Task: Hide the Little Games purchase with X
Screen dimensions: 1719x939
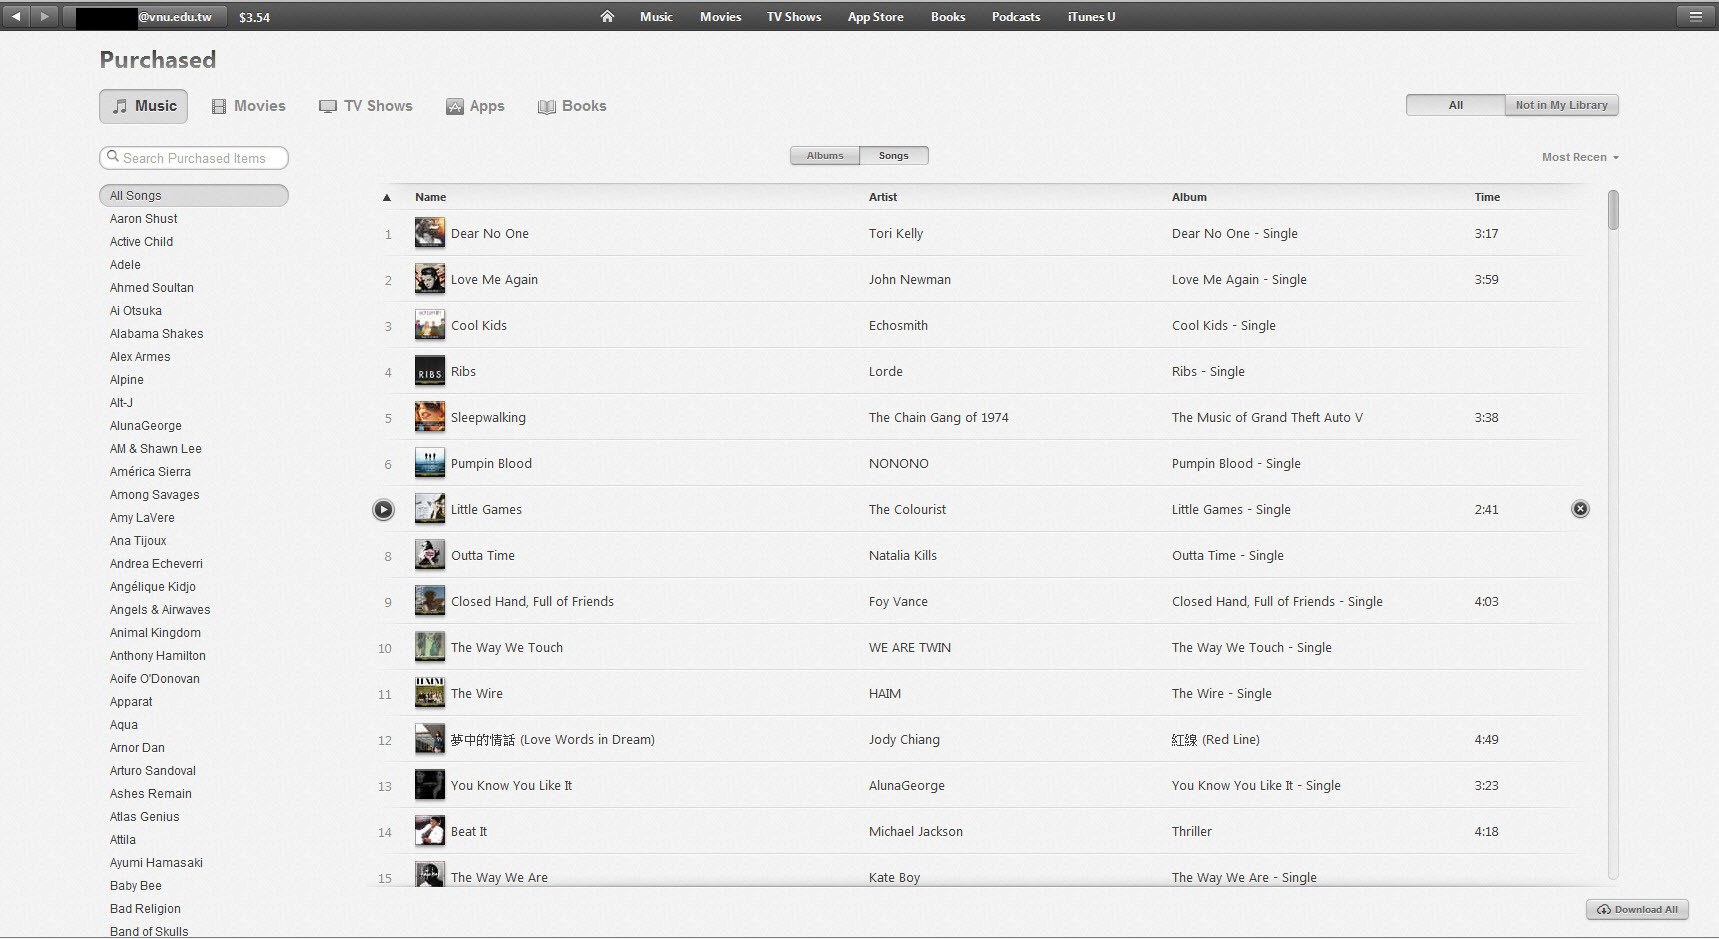Action: (x=1580, y=509)
